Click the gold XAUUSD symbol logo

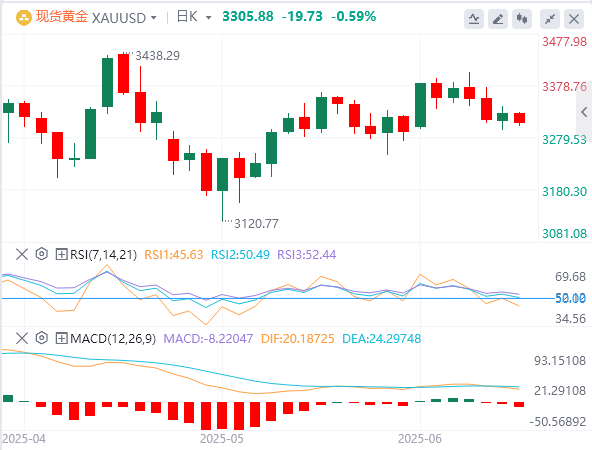tap(23, 18)
